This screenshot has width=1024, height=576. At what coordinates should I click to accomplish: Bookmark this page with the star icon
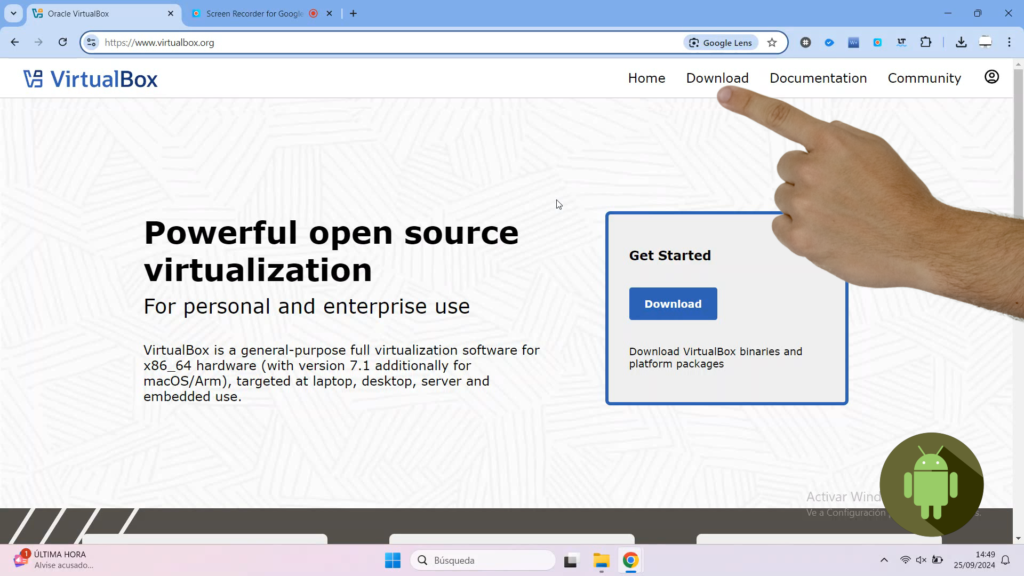[x=772, y=43]
